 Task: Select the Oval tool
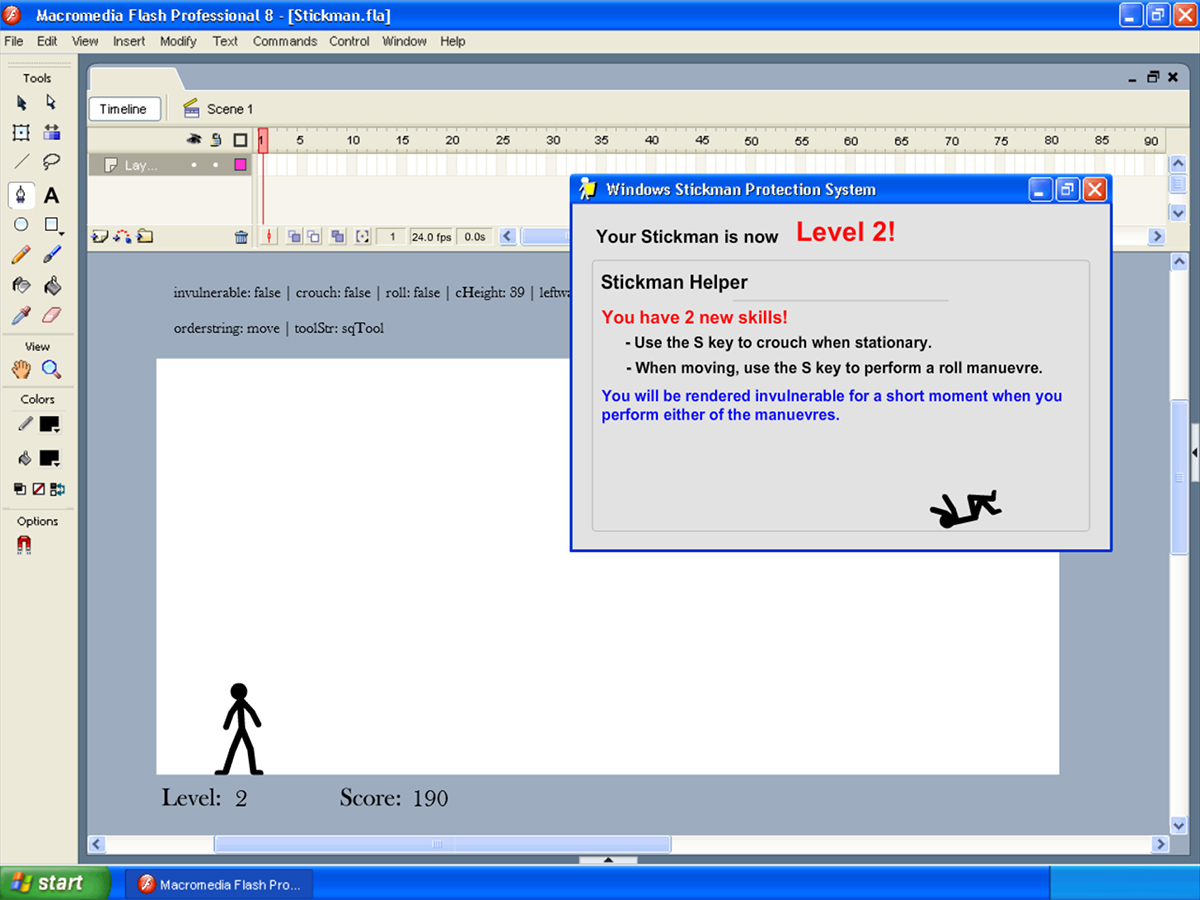21,225
